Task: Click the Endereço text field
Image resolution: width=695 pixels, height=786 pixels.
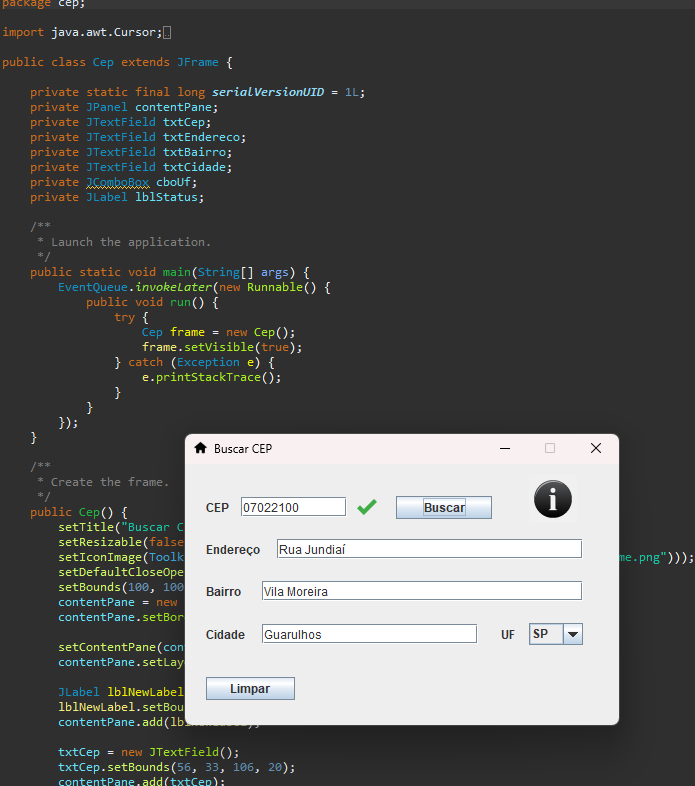Action: (429, 549)
